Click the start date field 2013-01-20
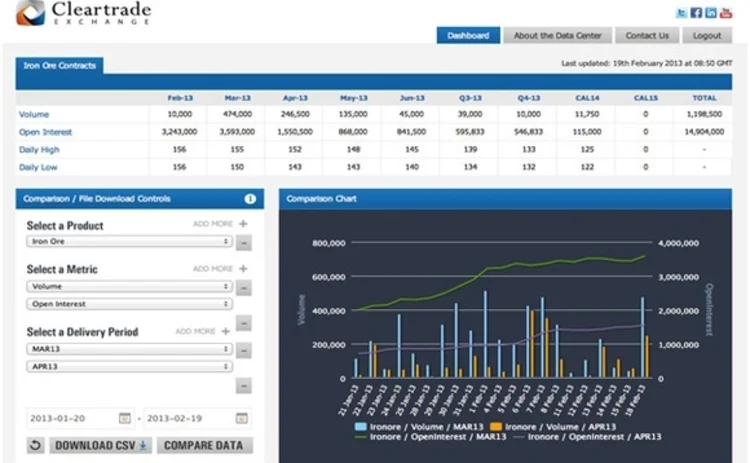Image resolution: width=750 pixels, height=463 pixels. (79, 419)
